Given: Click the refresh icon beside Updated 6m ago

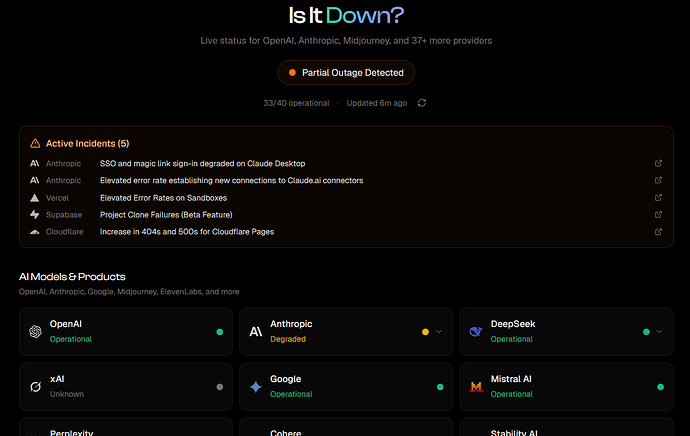Looking at the screenshot, I should 422,103.
